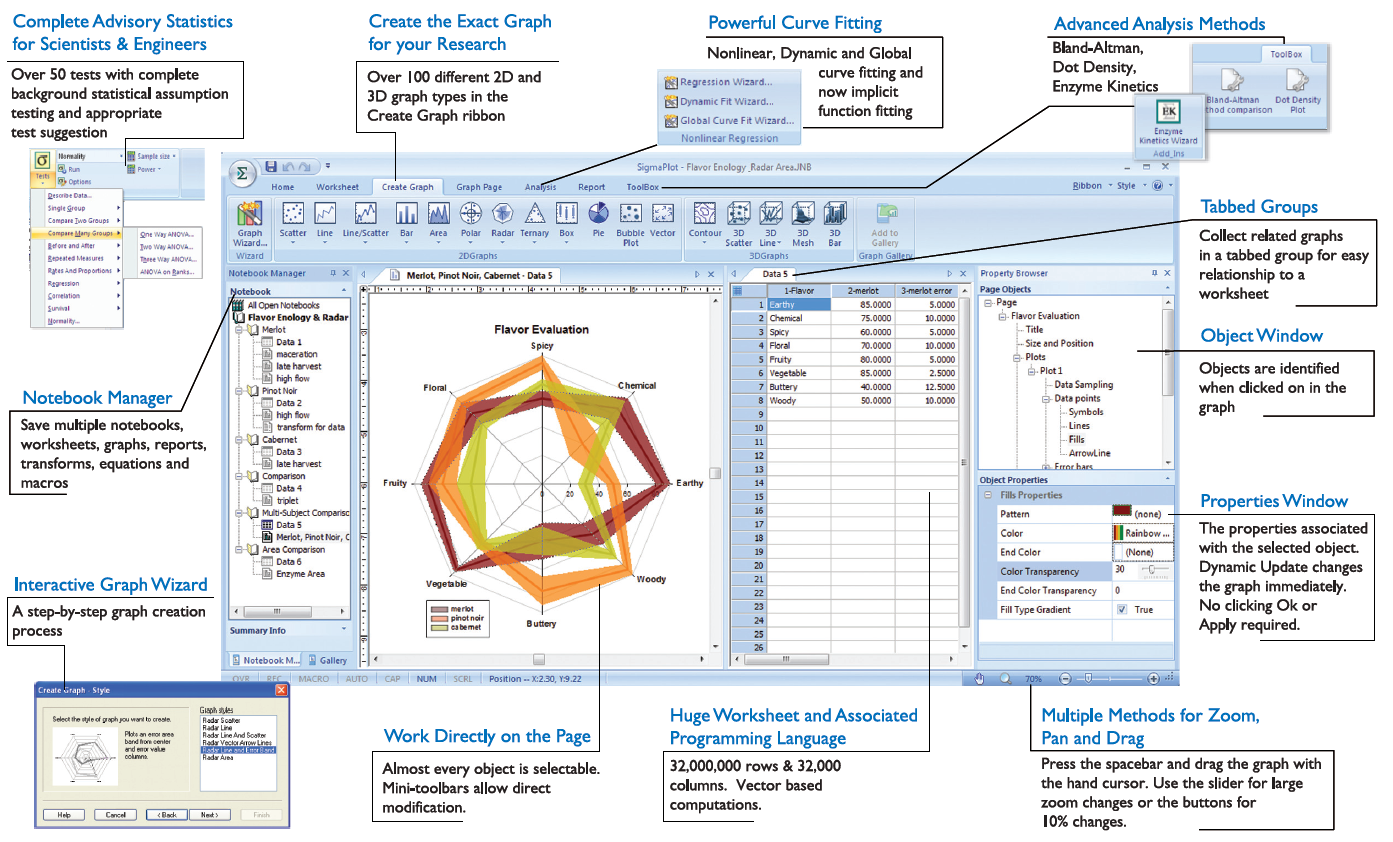Open the Graph Wizard tool
The width and height of the screenshot is (1393, 842).
(x=249, y=224)
